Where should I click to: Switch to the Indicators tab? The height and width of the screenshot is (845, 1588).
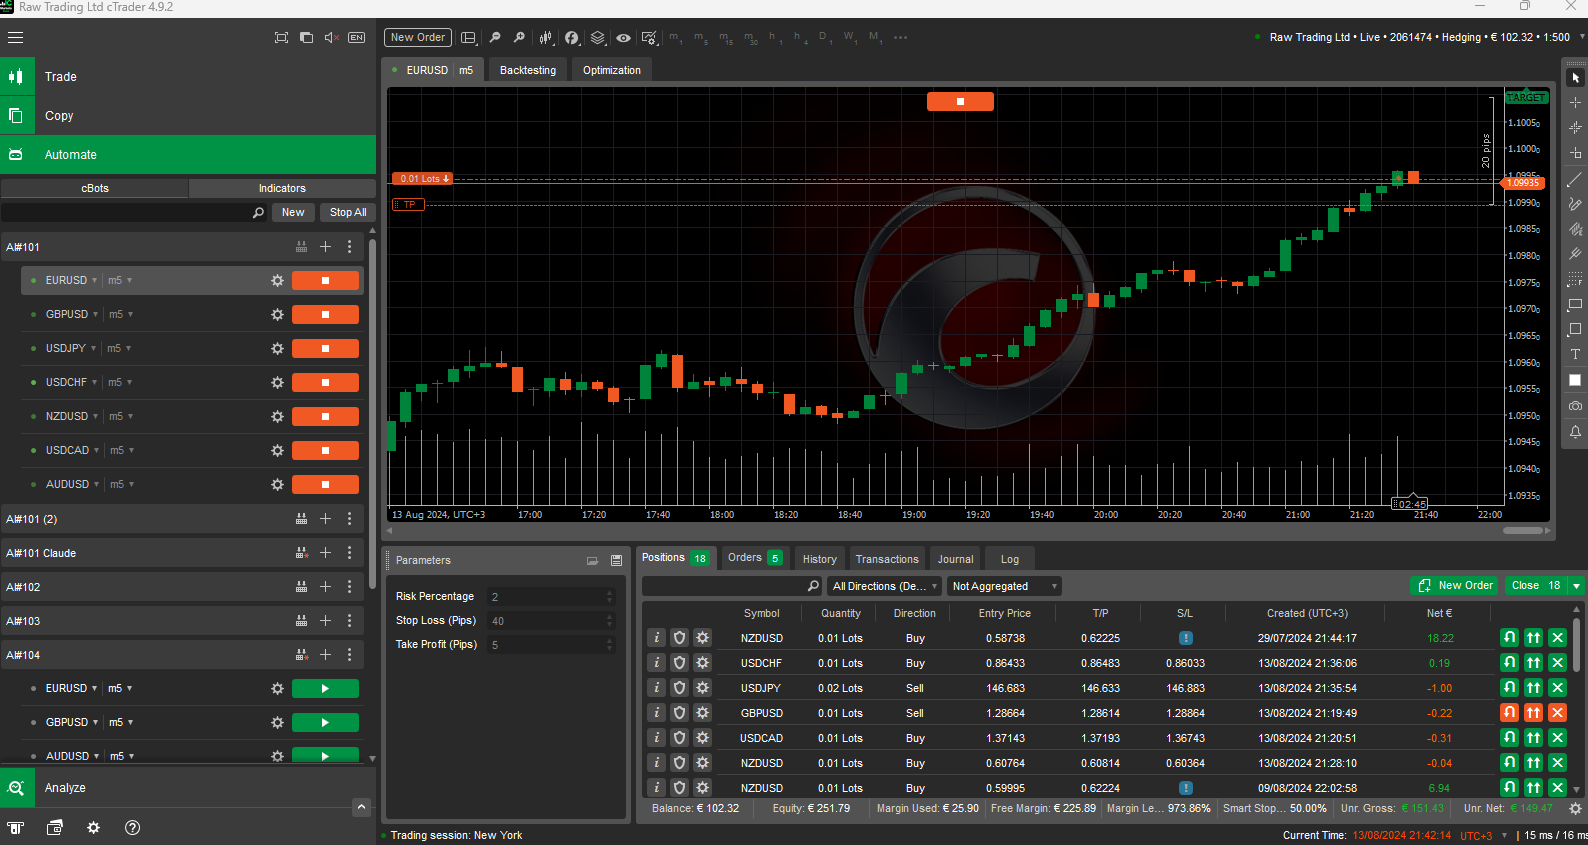click(282, 188)
